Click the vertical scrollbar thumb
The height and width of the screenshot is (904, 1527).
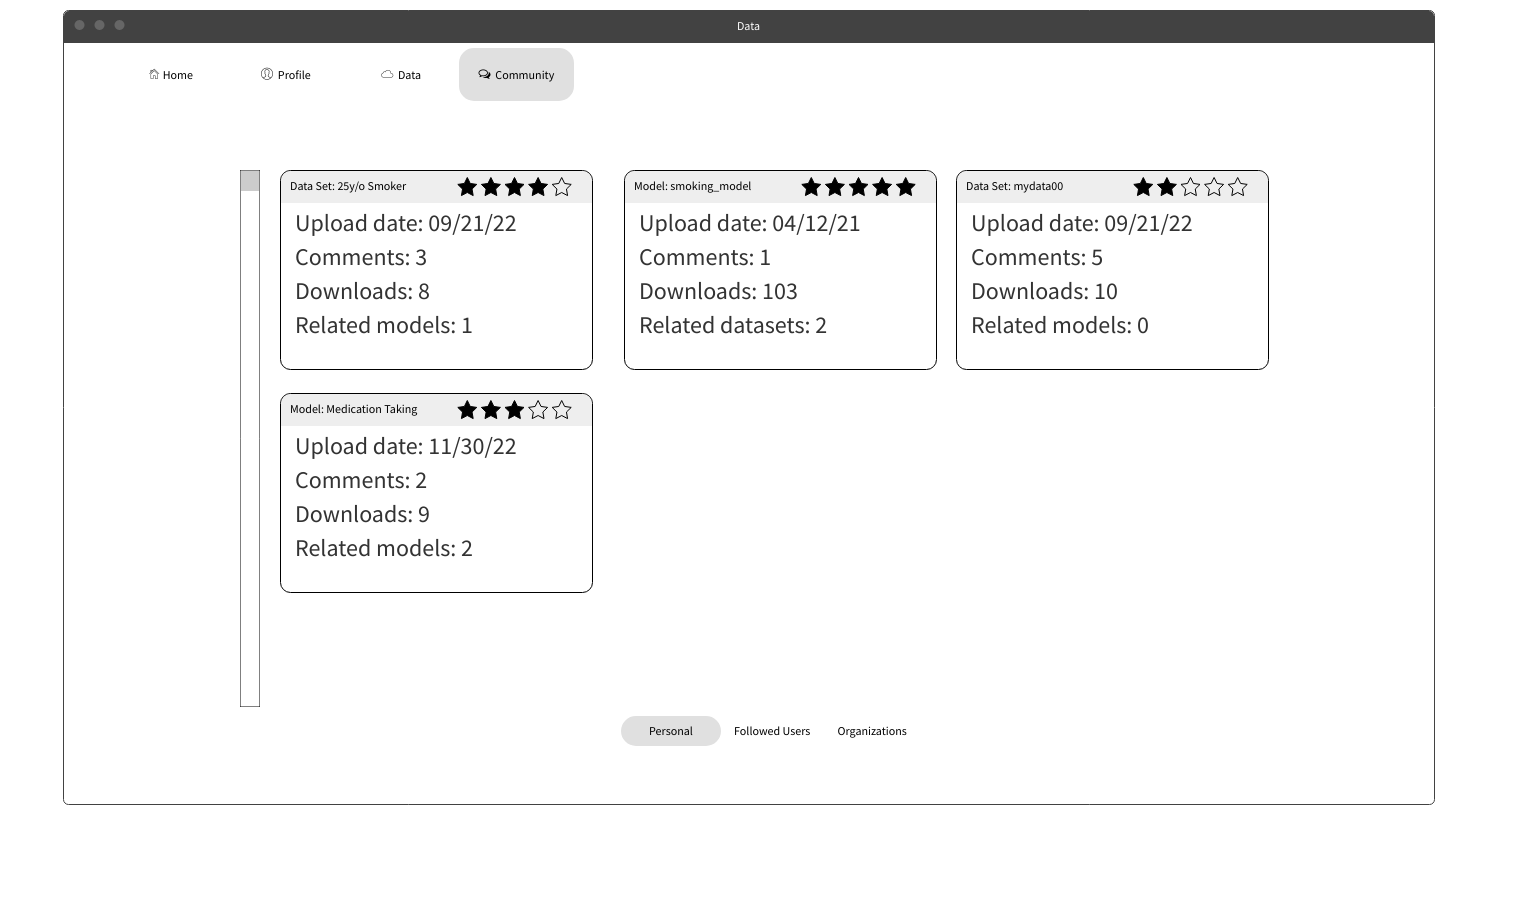250,180
